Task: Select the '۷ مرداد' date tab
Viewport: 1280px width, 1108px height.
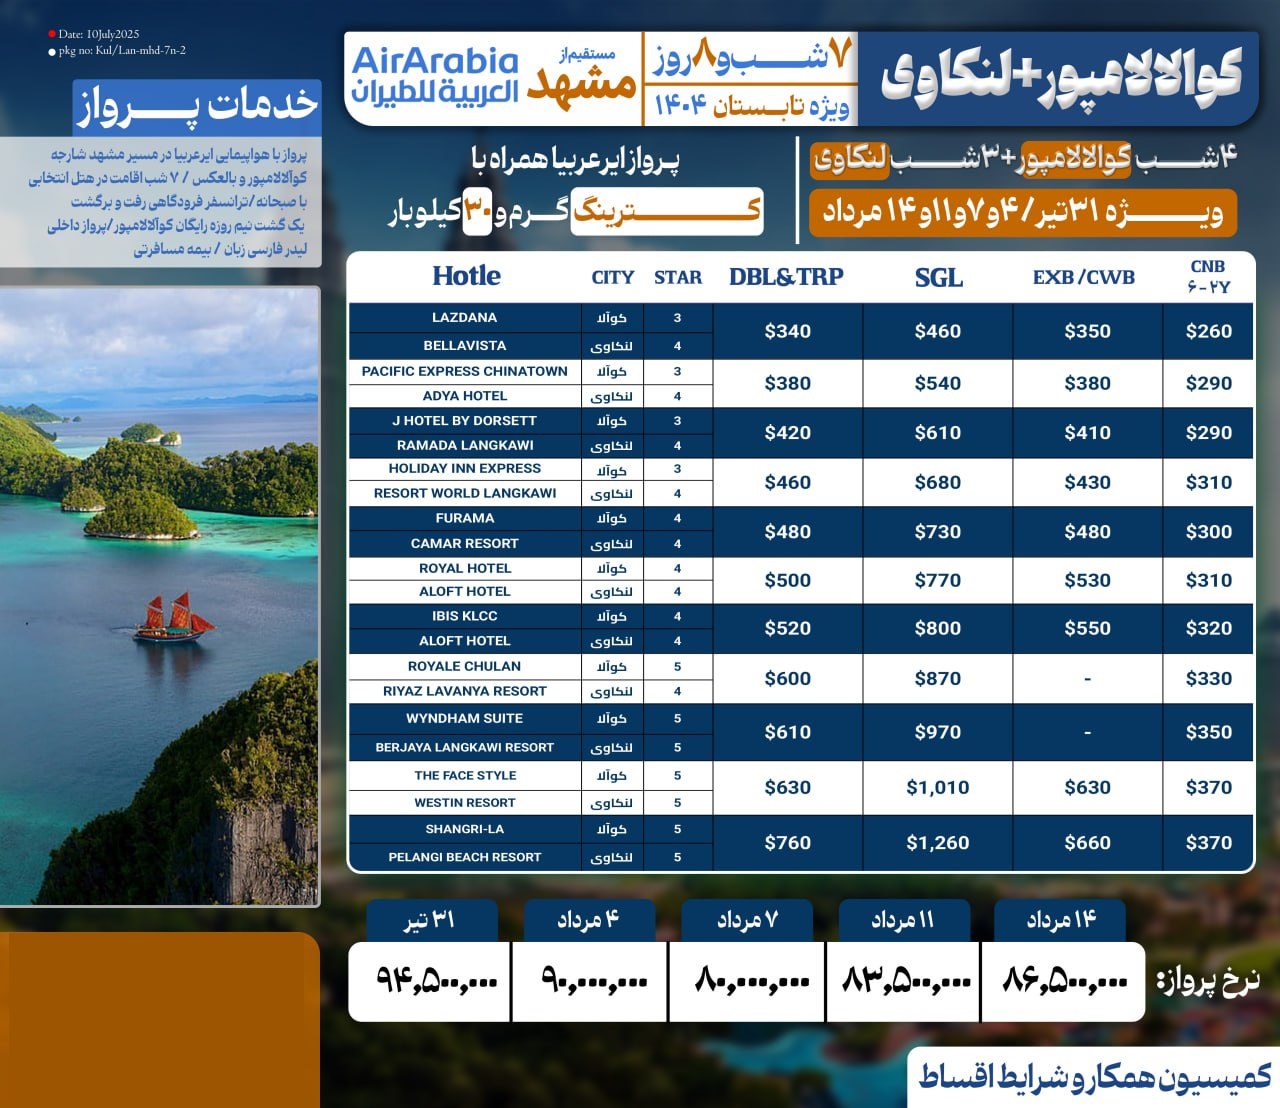Action: pyautogui.click(x=747, y=920)
